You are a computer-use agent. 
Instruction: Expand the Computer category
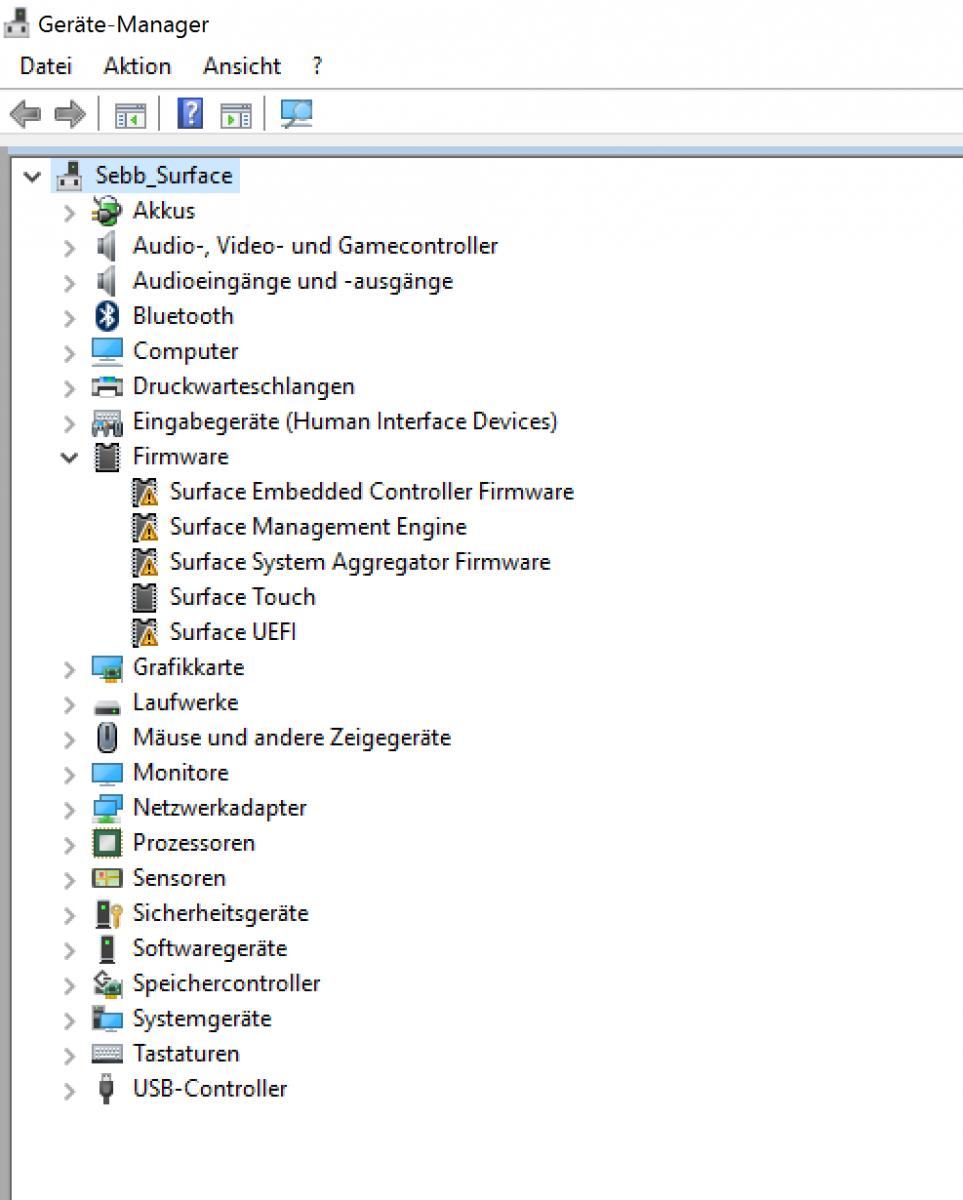[69, 352]
